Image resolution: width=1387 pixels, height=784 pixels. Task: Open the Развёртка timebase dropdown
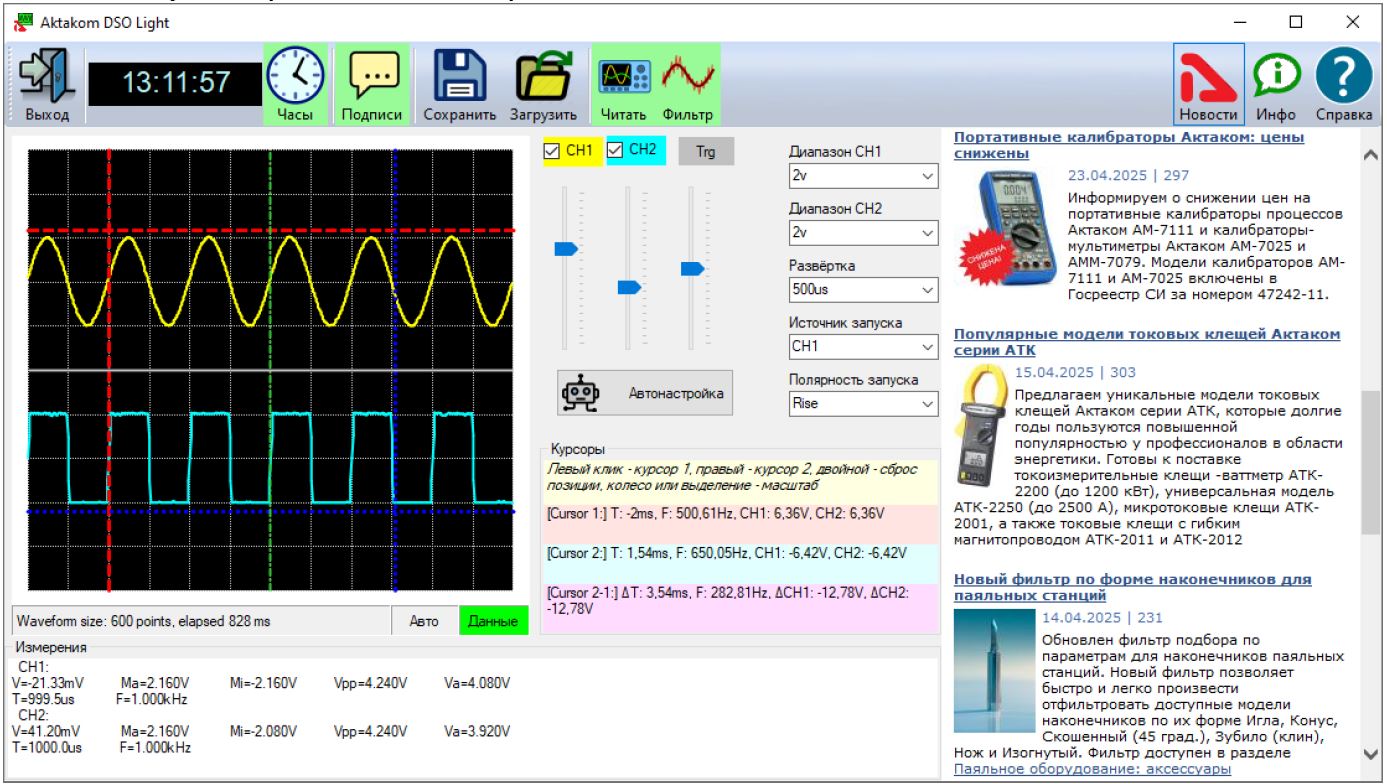point(862,290)
